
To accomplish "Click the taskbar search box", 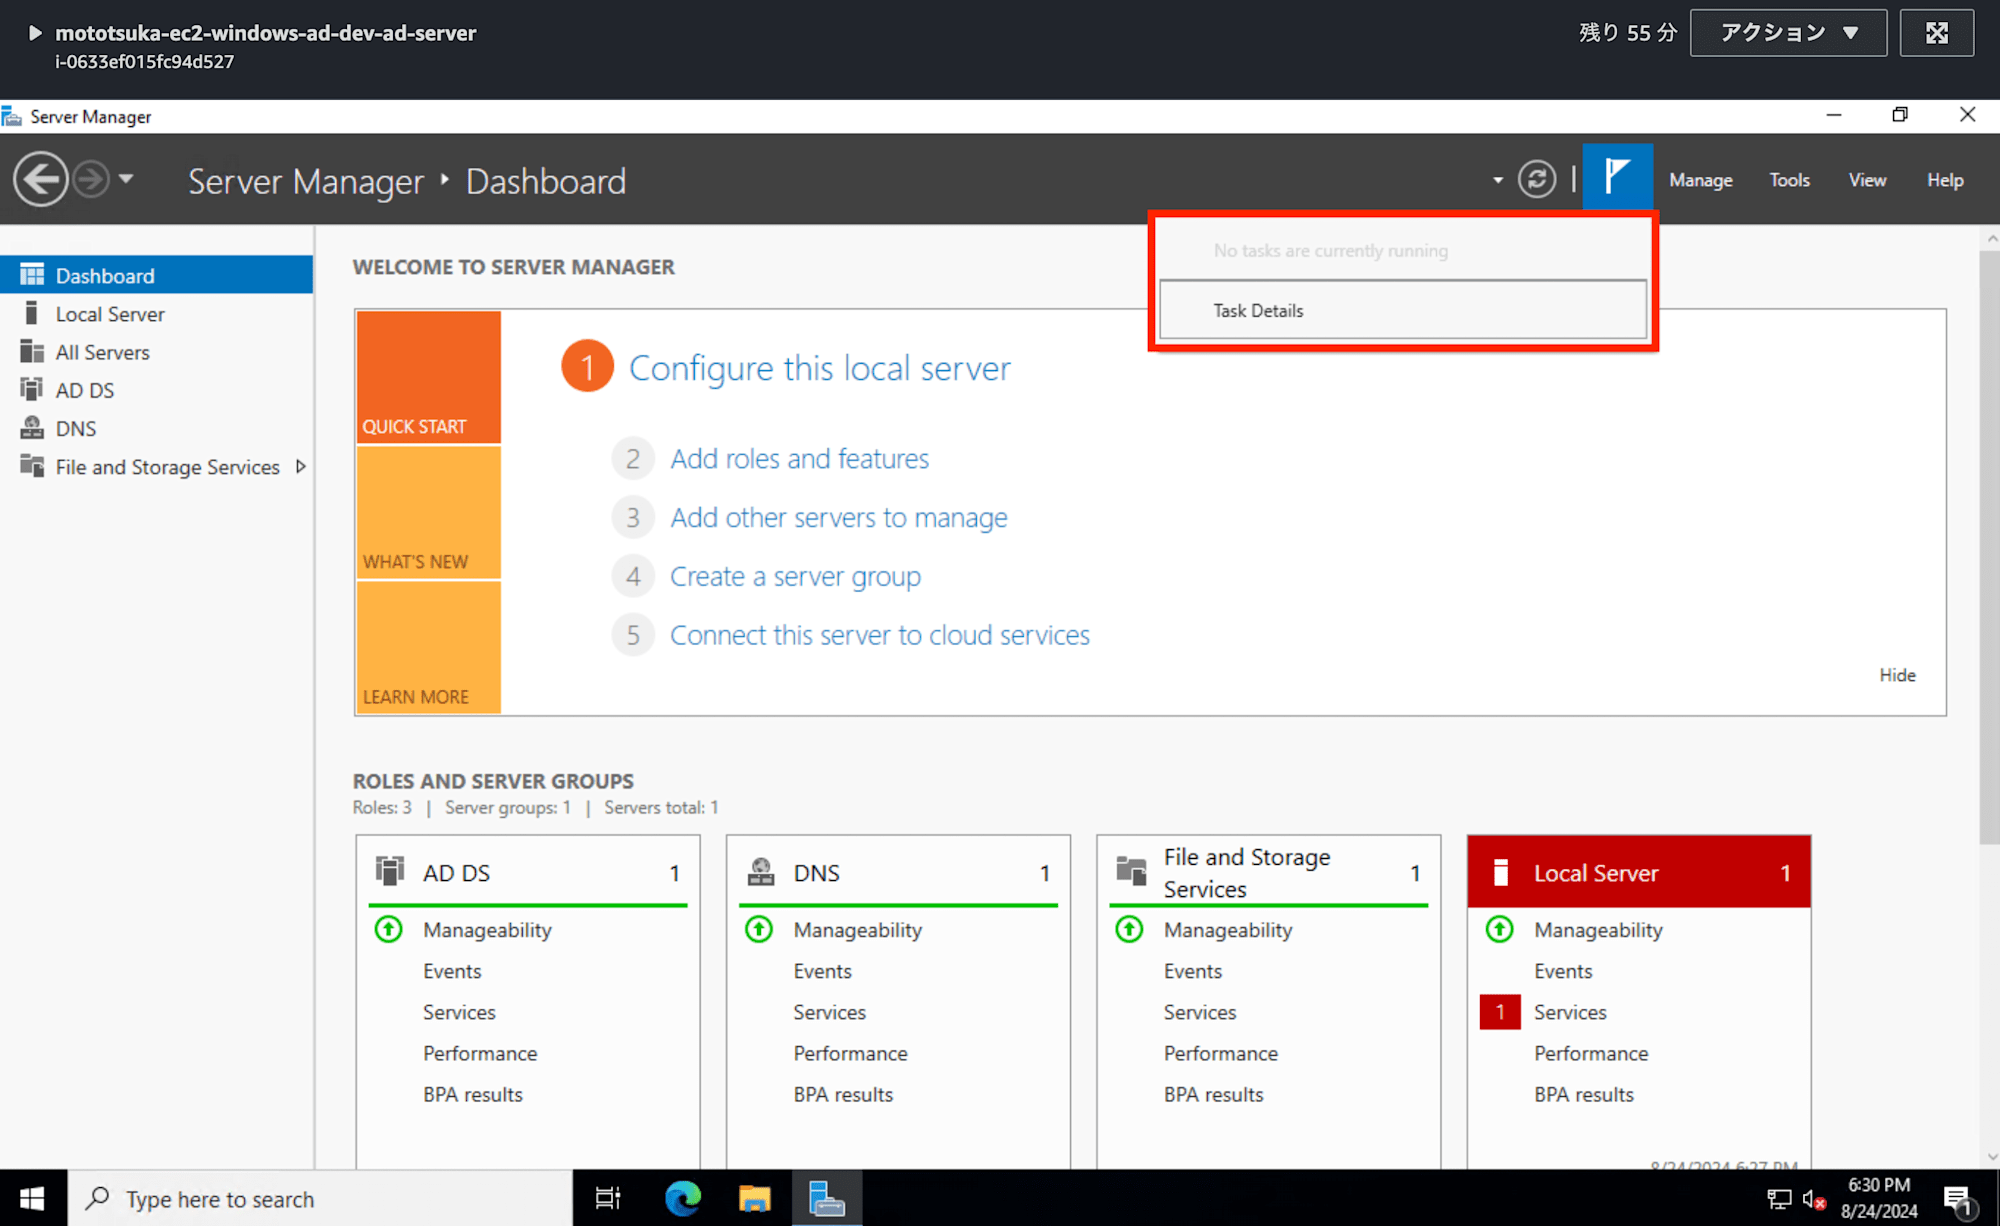I will 320,1198.
